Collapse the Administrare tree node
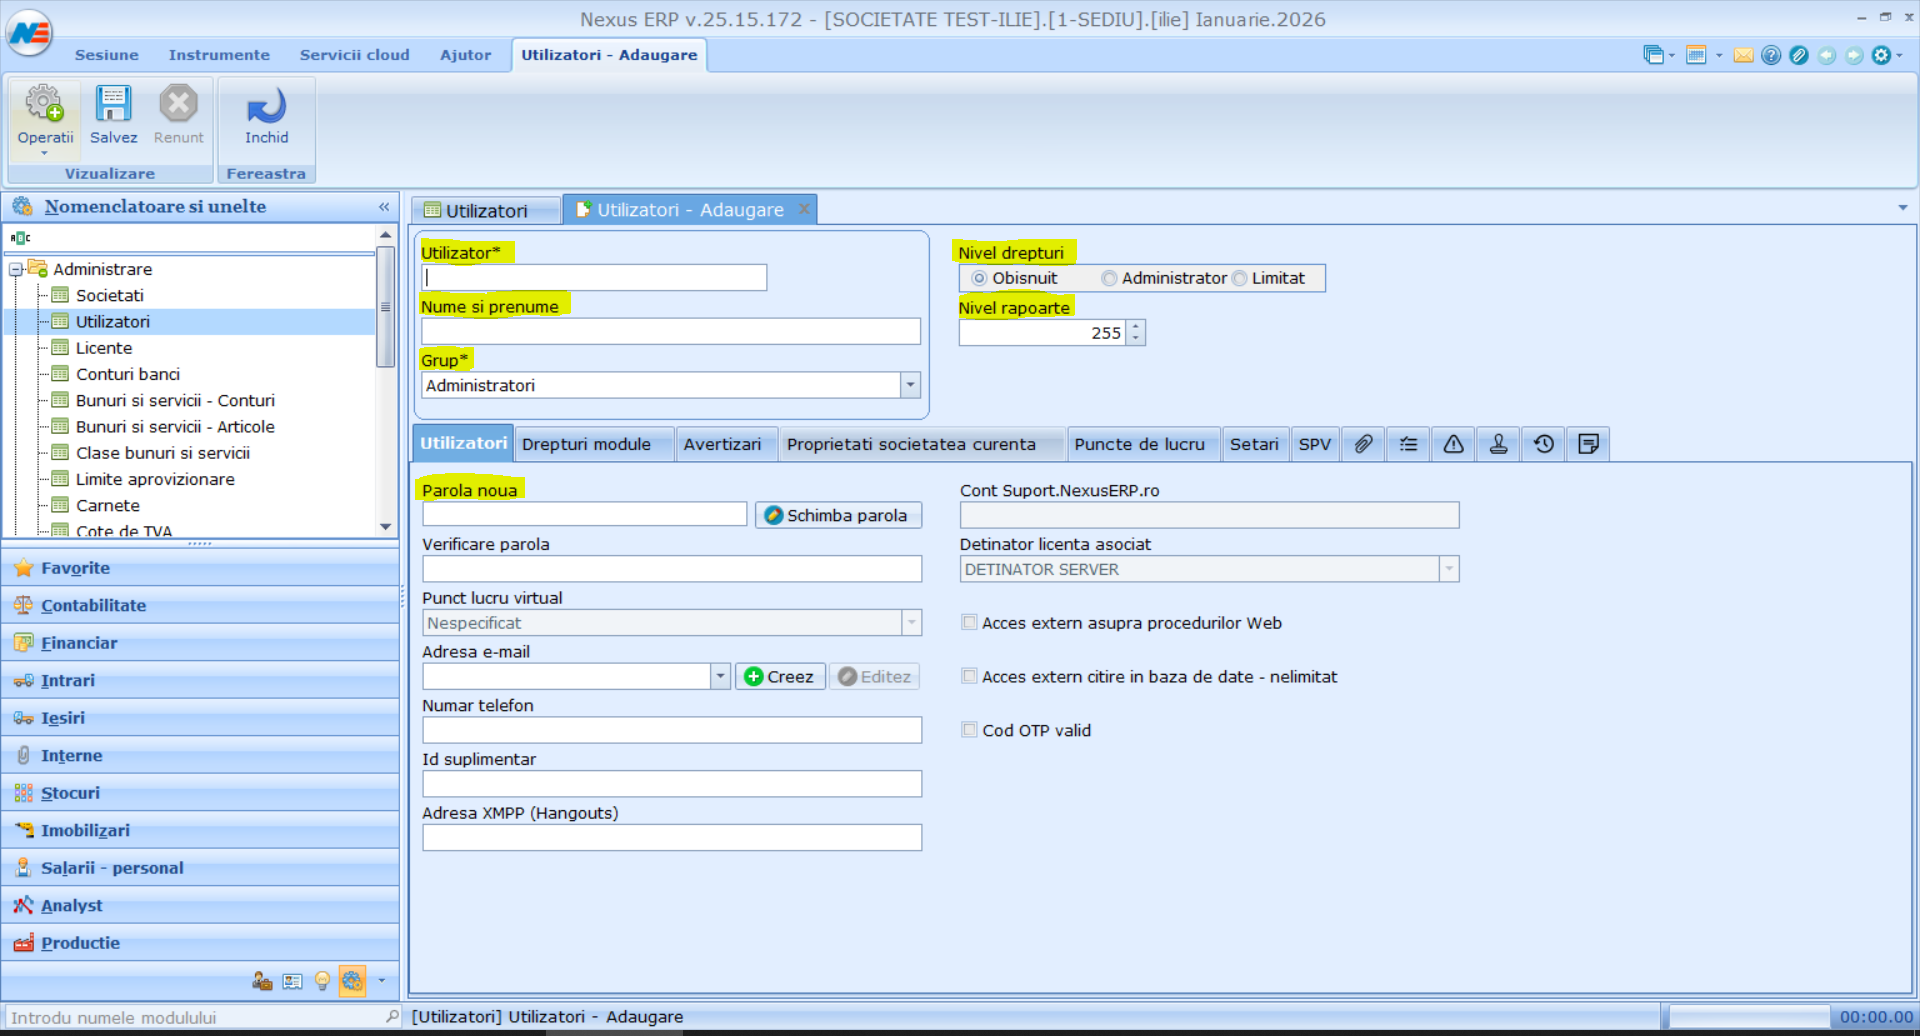The image size is (1920, 1036). pyautogui.click(x=16, y=270)
